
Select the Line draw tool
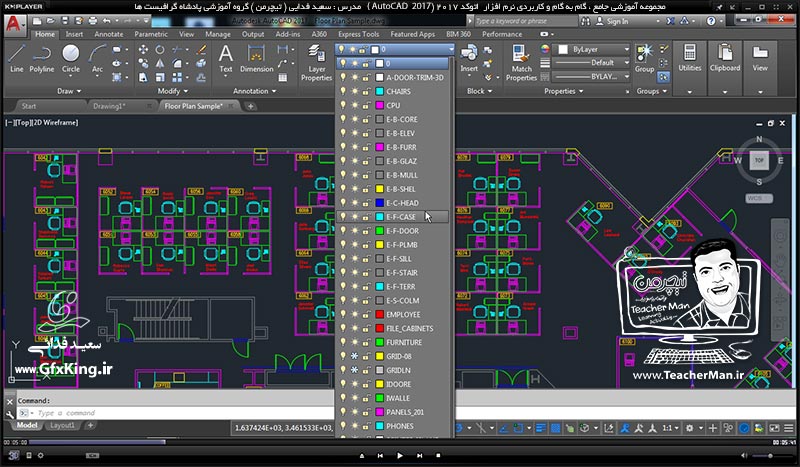point(16,59)
